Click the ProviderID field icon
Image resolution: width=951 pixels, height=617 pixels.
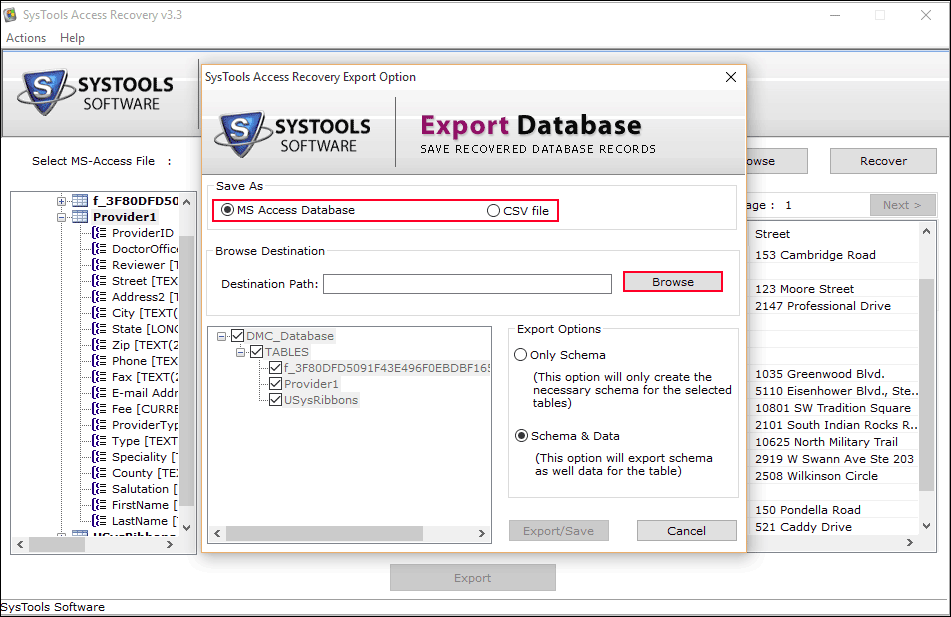click(x=99, y=233)
